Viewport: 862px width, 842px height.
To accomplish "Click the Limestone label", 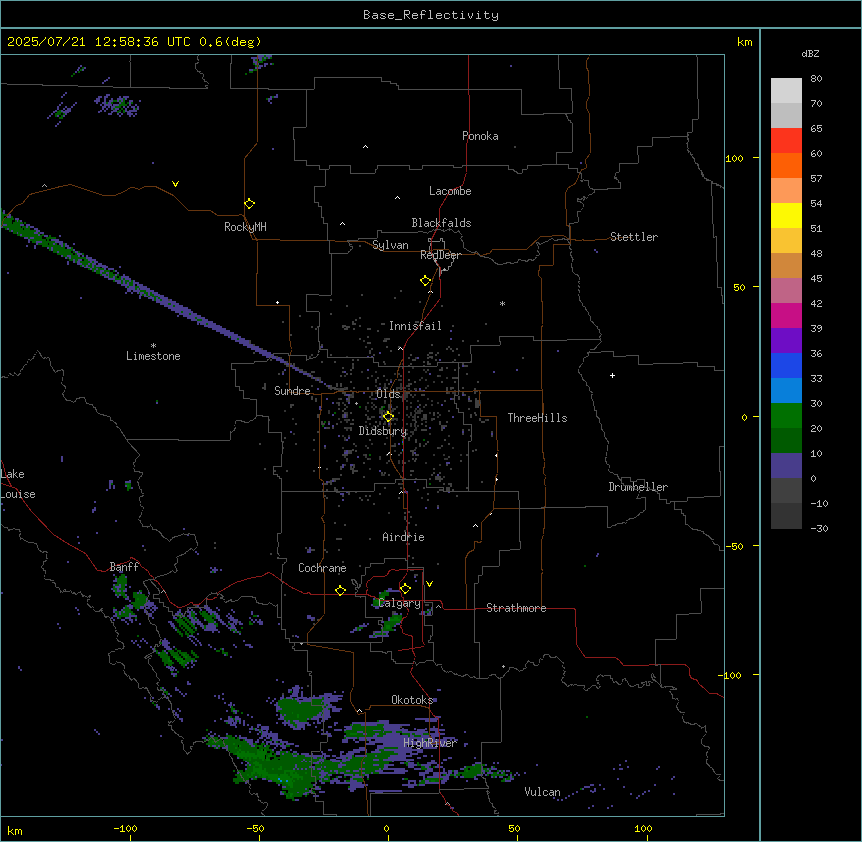I will click(153, 356).
